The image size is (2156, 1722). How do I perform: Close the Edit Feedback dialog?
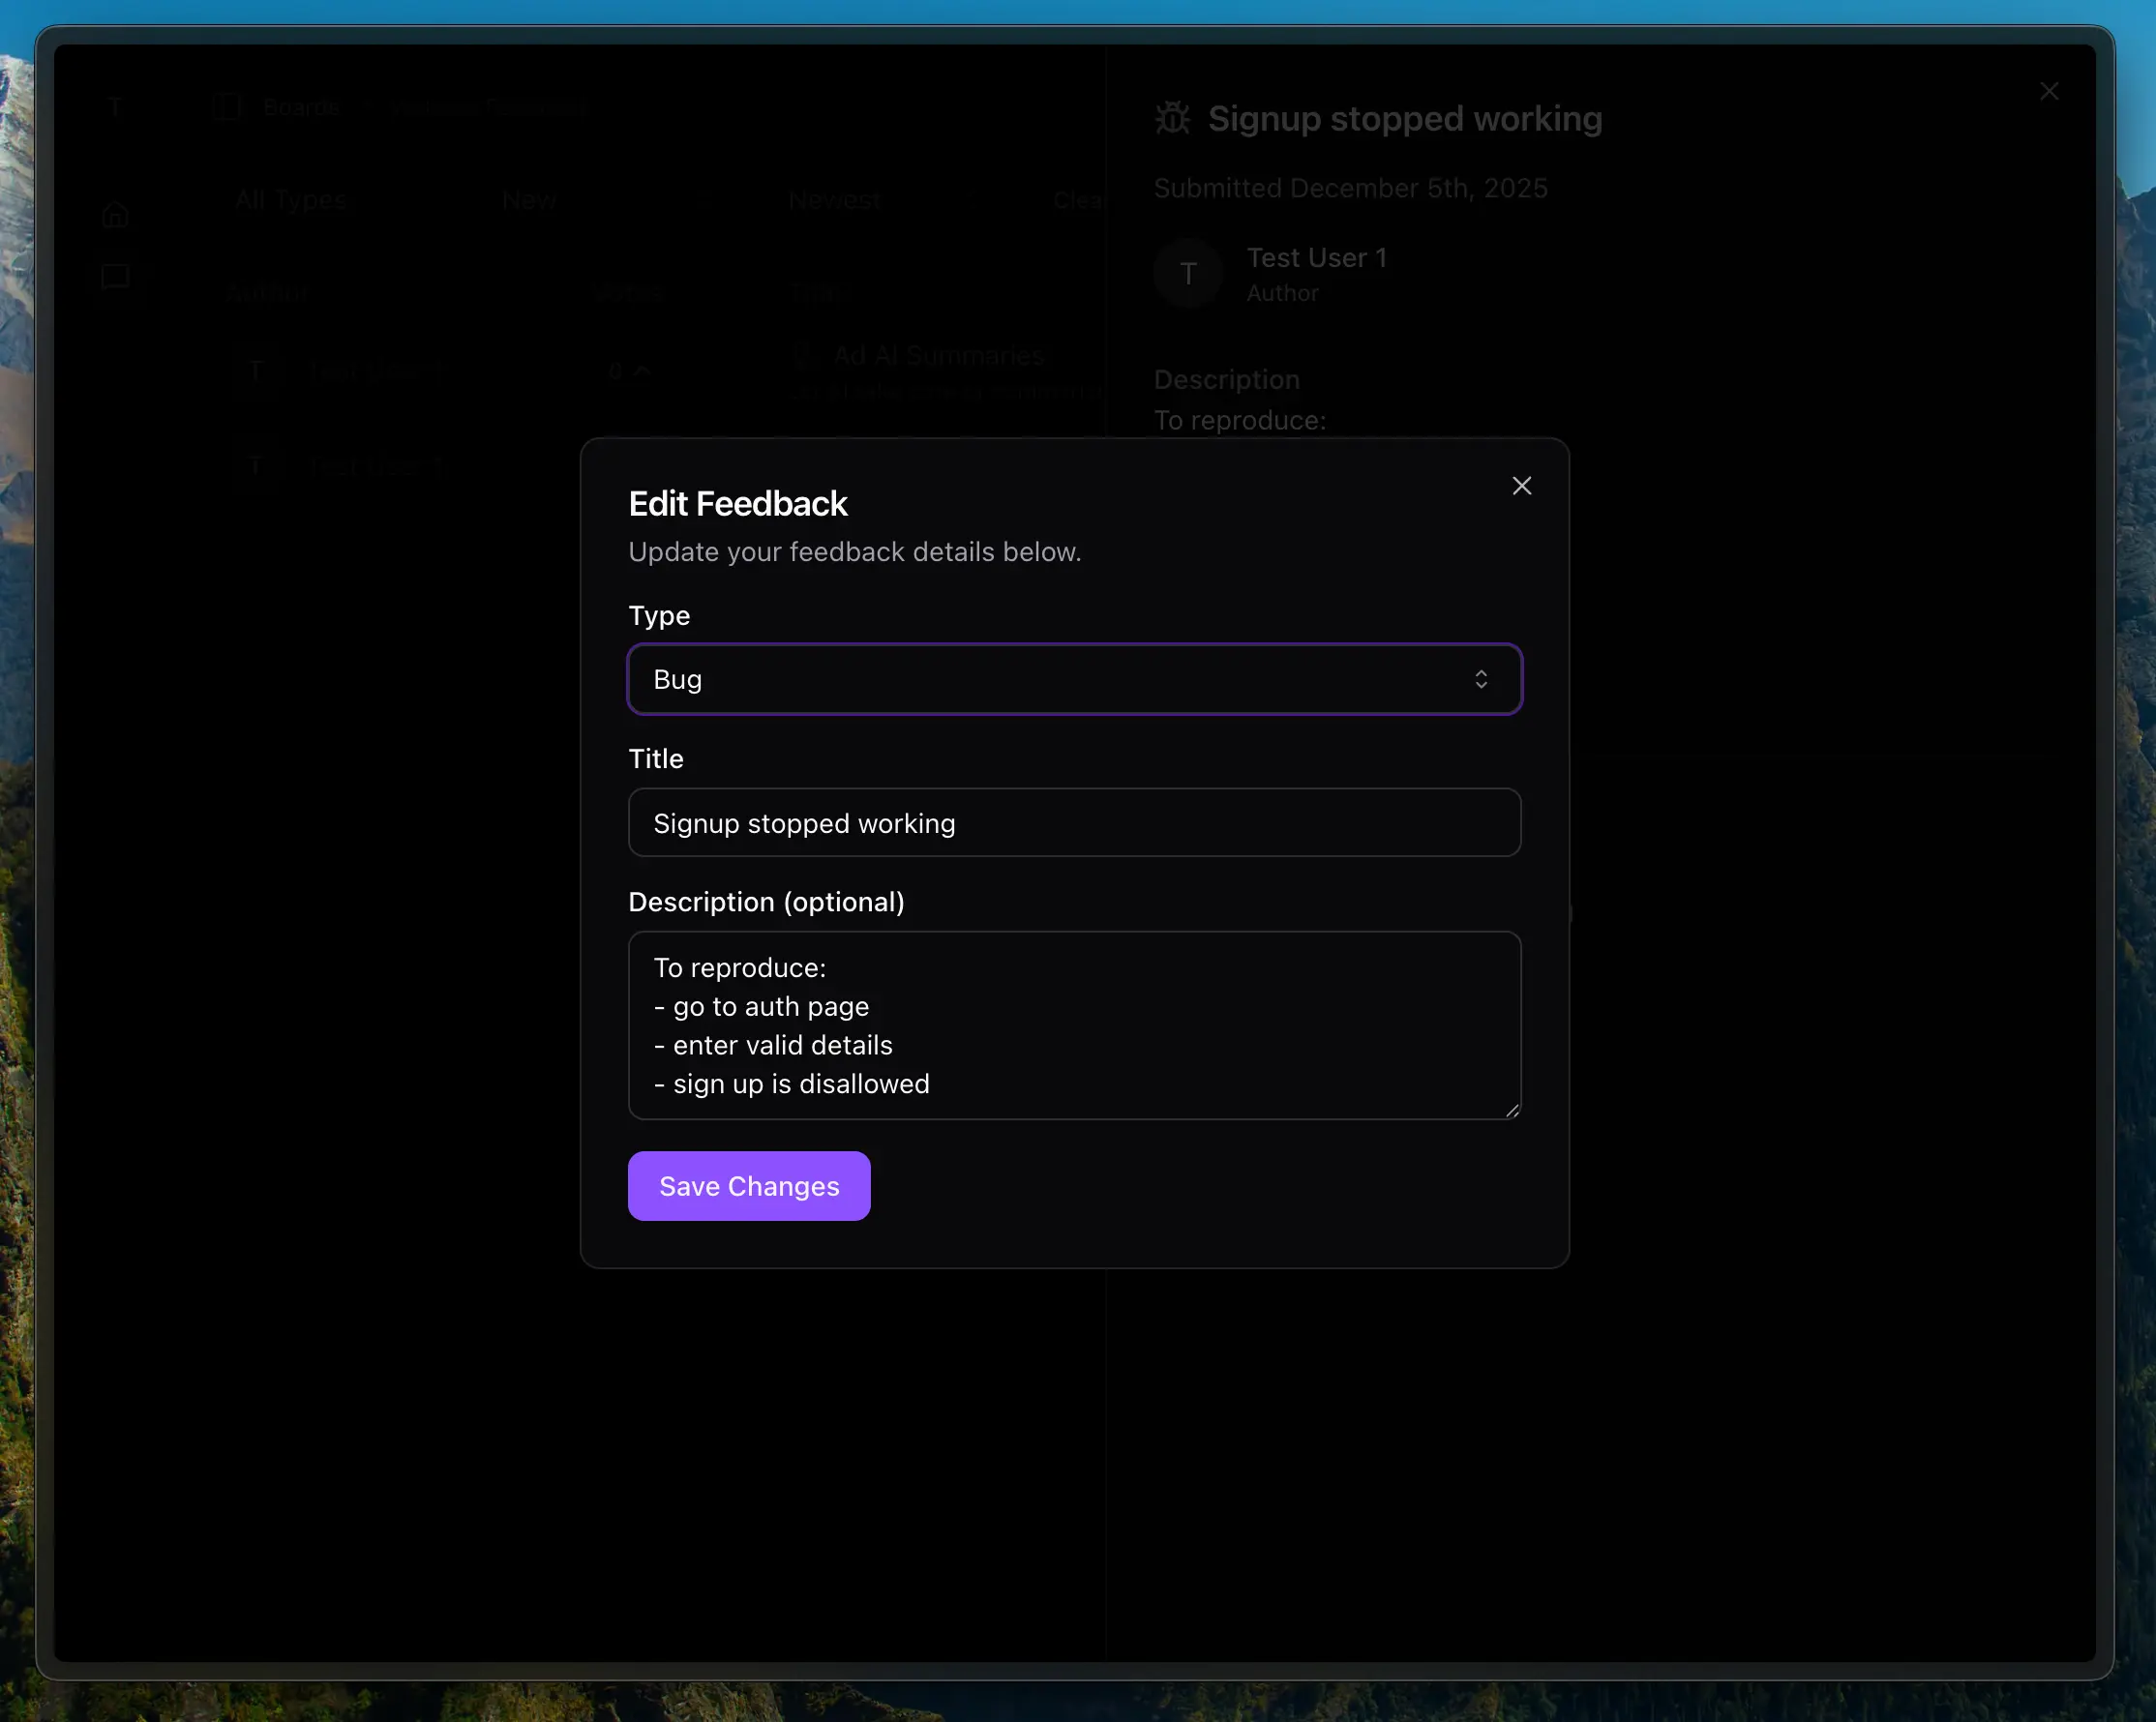[x=1521, y=486]
